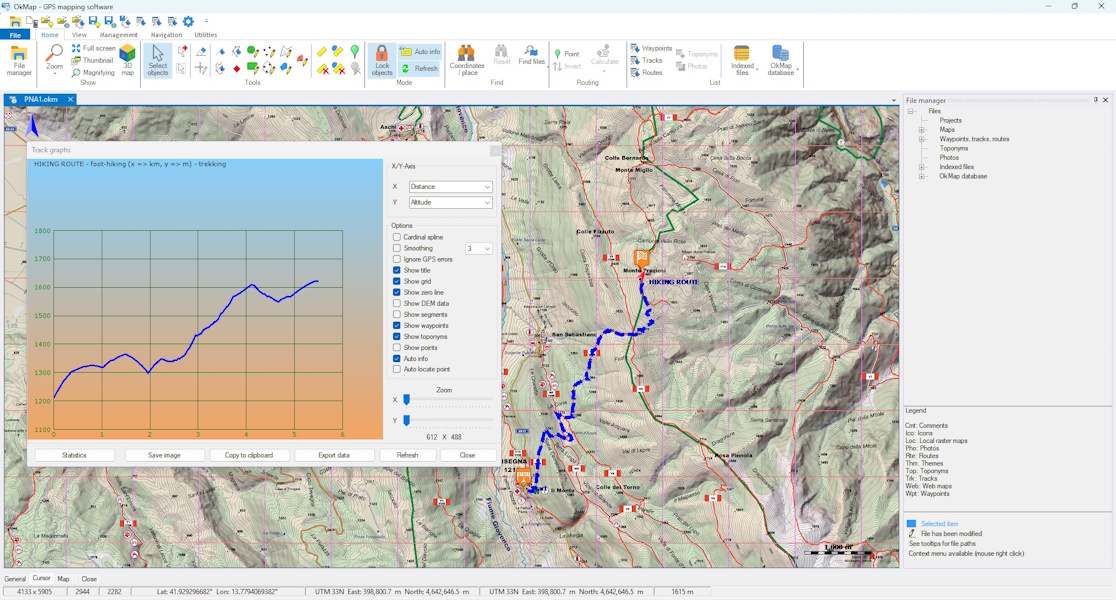
Task: Tick Ignore GPS errors
Action: (397, 259)
